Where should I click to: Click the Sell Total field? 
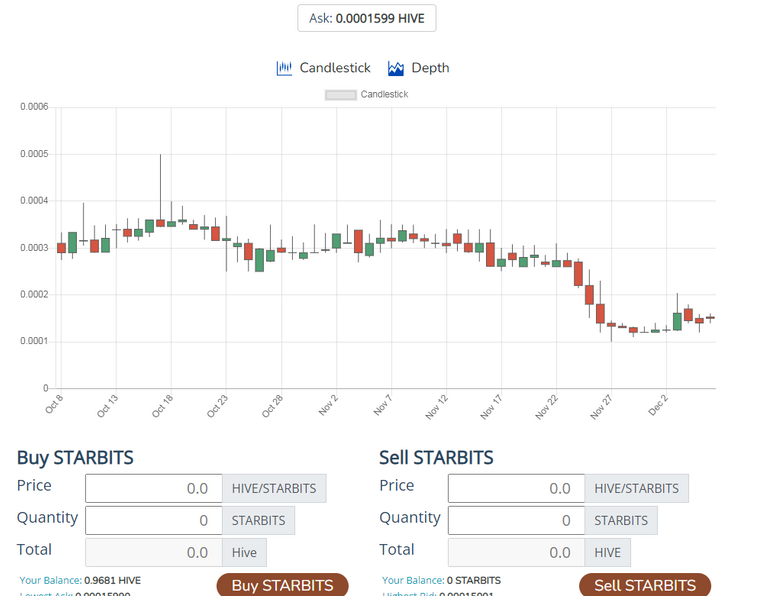pyautogui.click(x=516, y=552)
